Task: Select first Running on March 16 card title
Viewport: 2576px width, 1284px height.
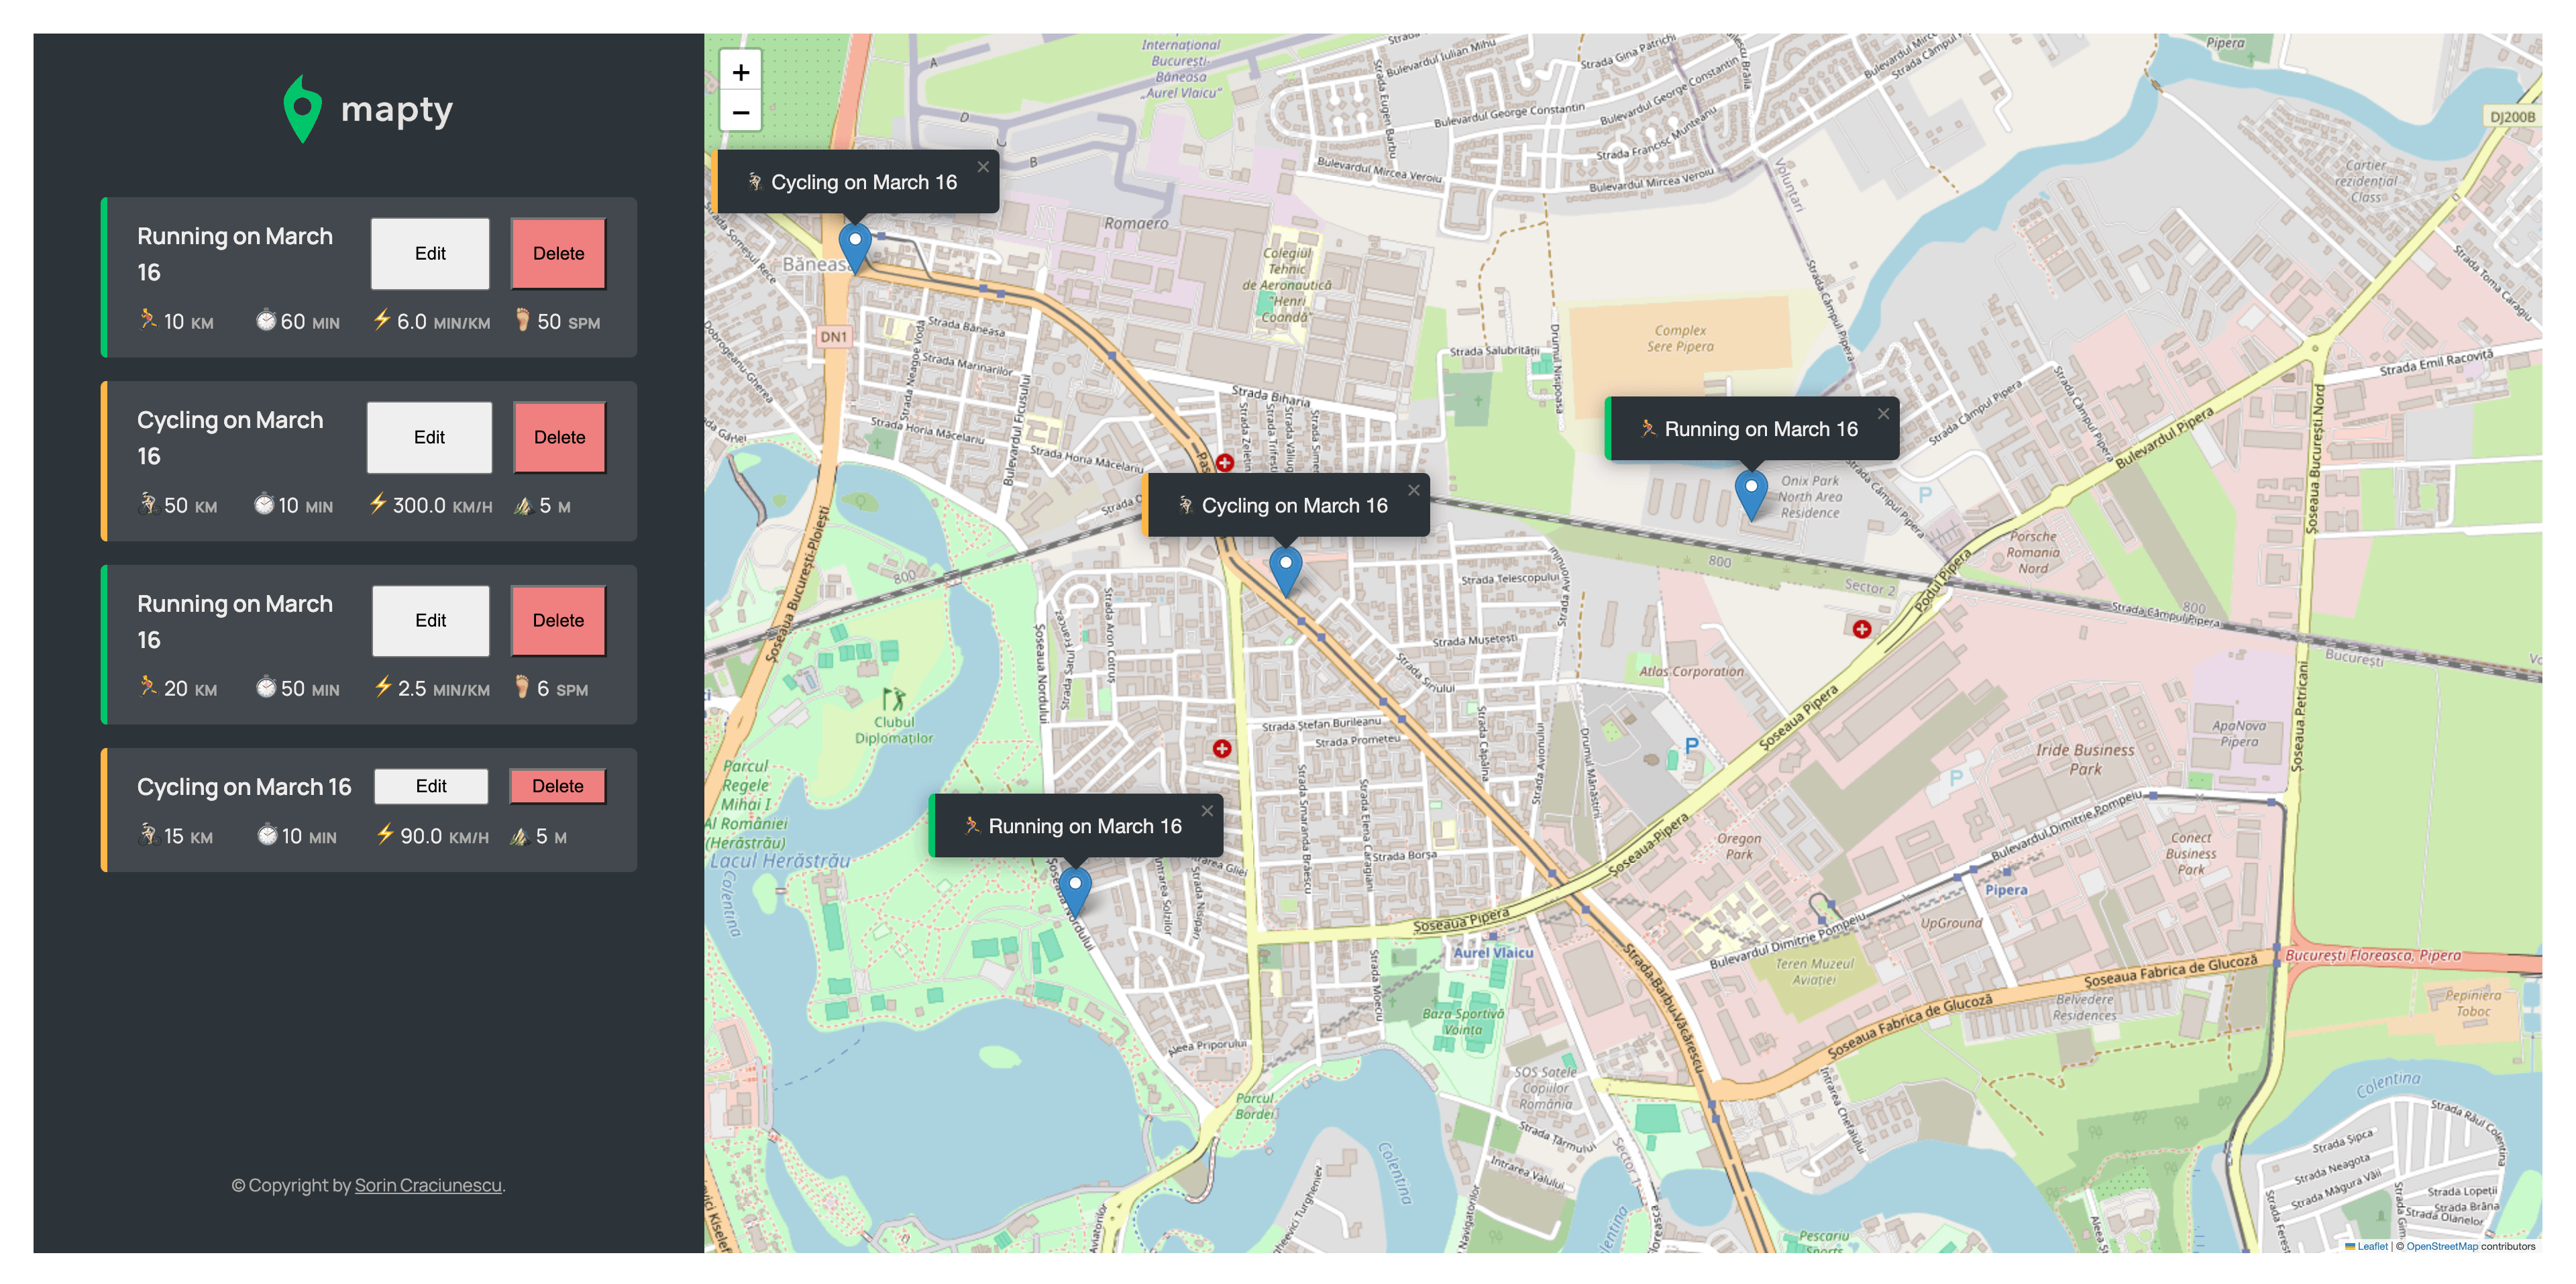Action: [x=235, y=254]
